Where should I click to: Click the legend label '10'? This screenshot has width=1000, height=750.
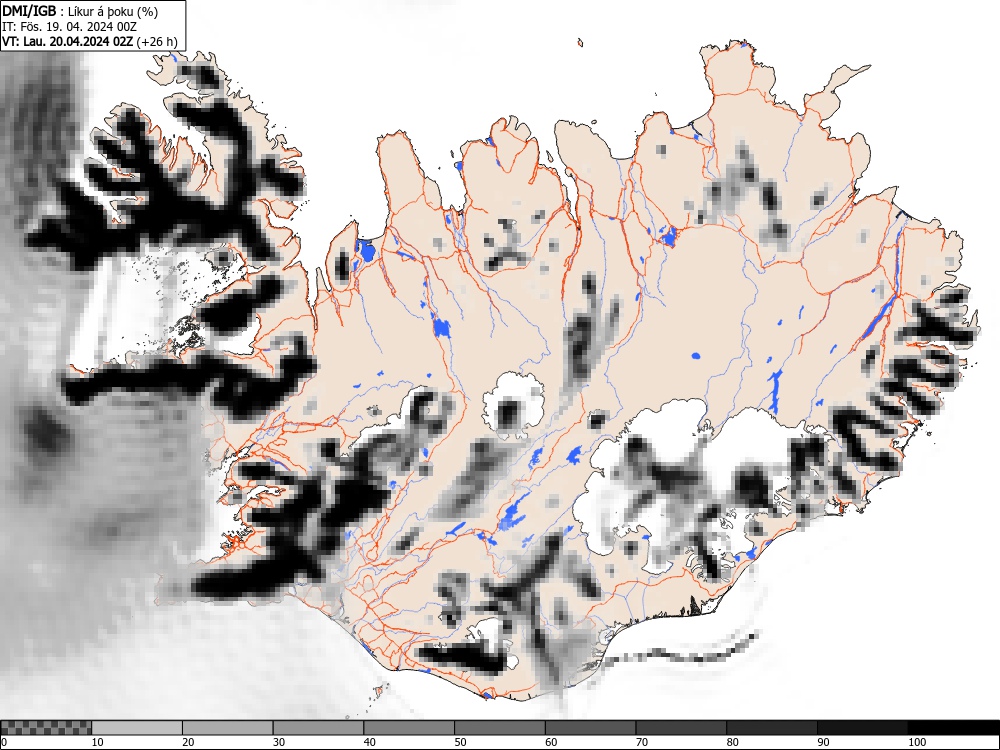(x=98, y=742)
